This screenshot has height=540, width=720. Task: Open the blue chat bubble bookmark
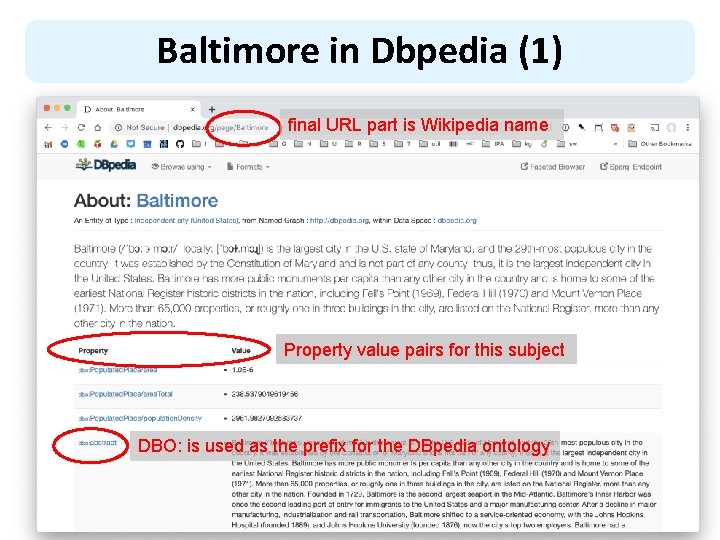(131, 144)
